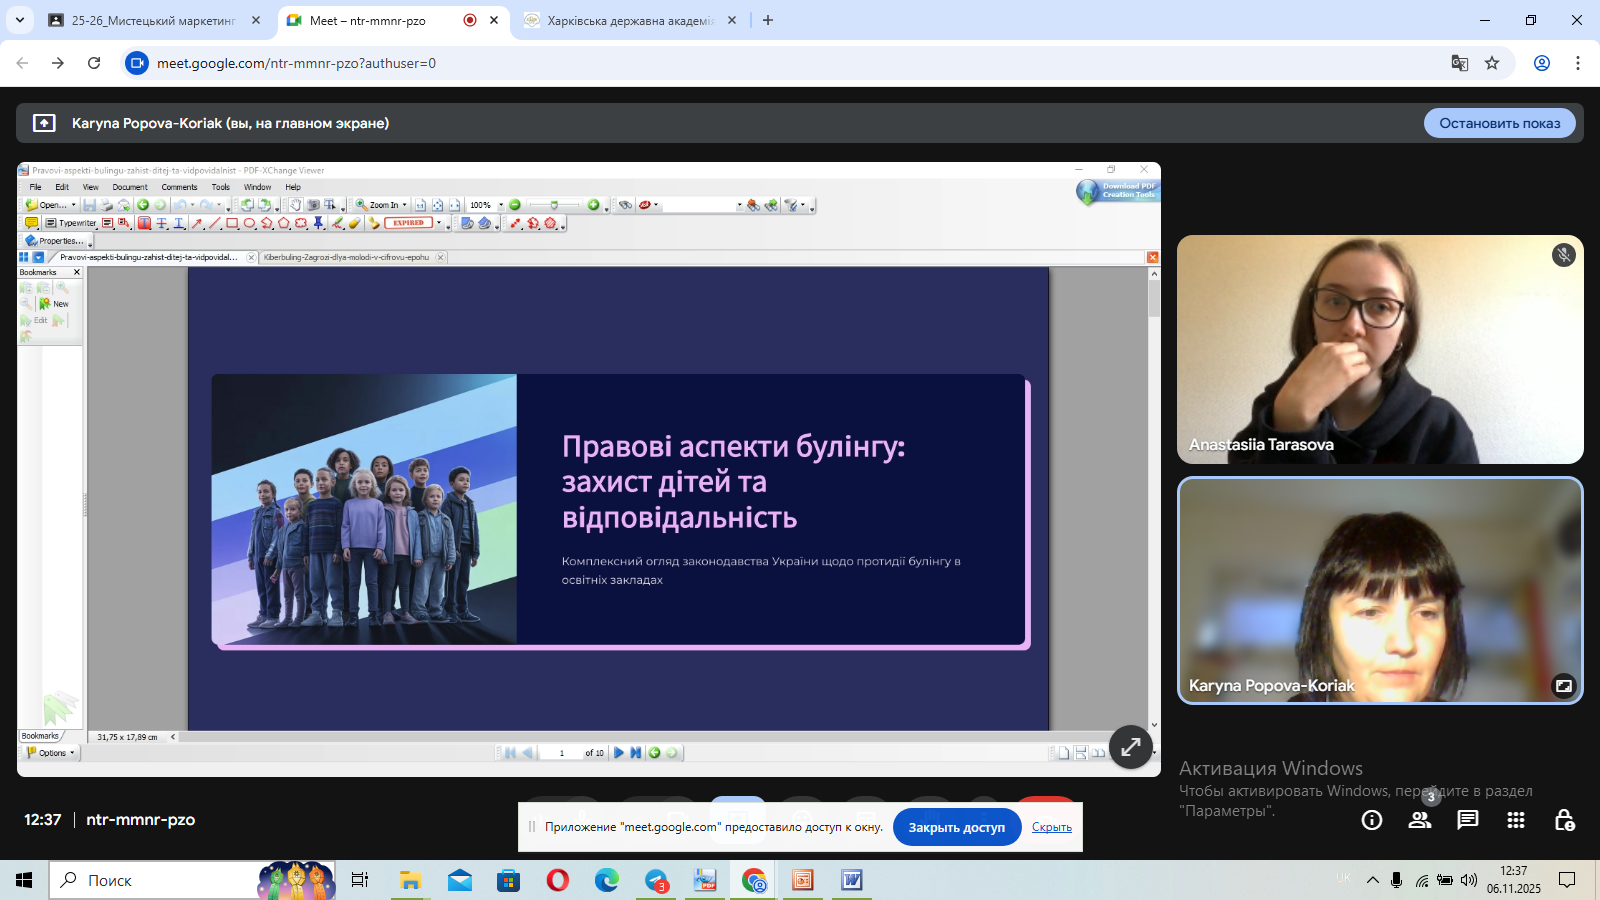Click the Google Translate icon in address bar
The width and height of the screenshot is (1600, 900).
click(1460, 63)
